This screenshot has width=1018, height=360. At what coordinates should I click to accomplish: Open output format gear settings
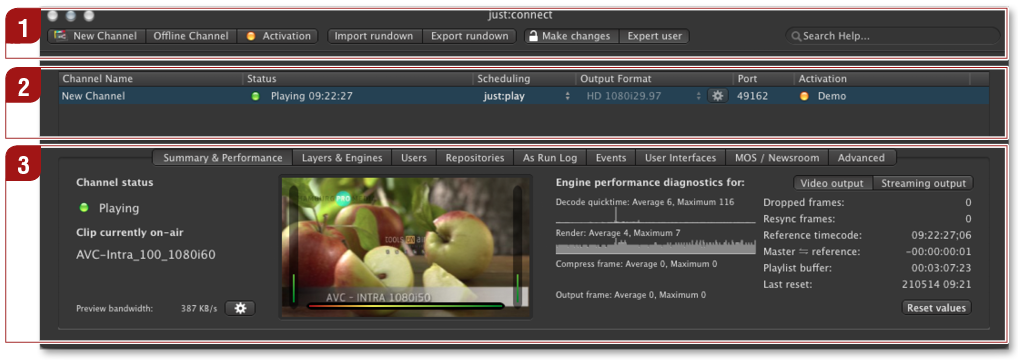point(717,96)
